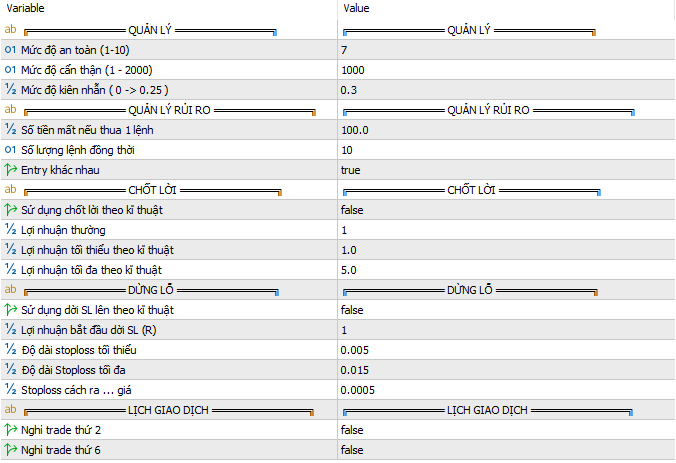Click green arrow icon beside Entry khác nhau

tap(10, 170)
